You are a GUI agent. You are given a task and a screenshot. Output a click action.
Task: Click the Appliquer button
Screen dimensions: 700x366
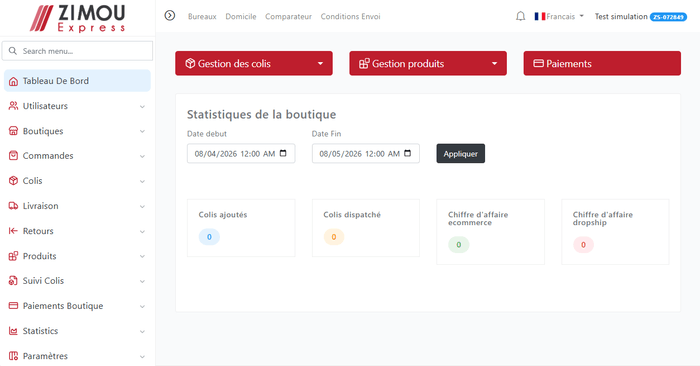(x=460, y=154)
